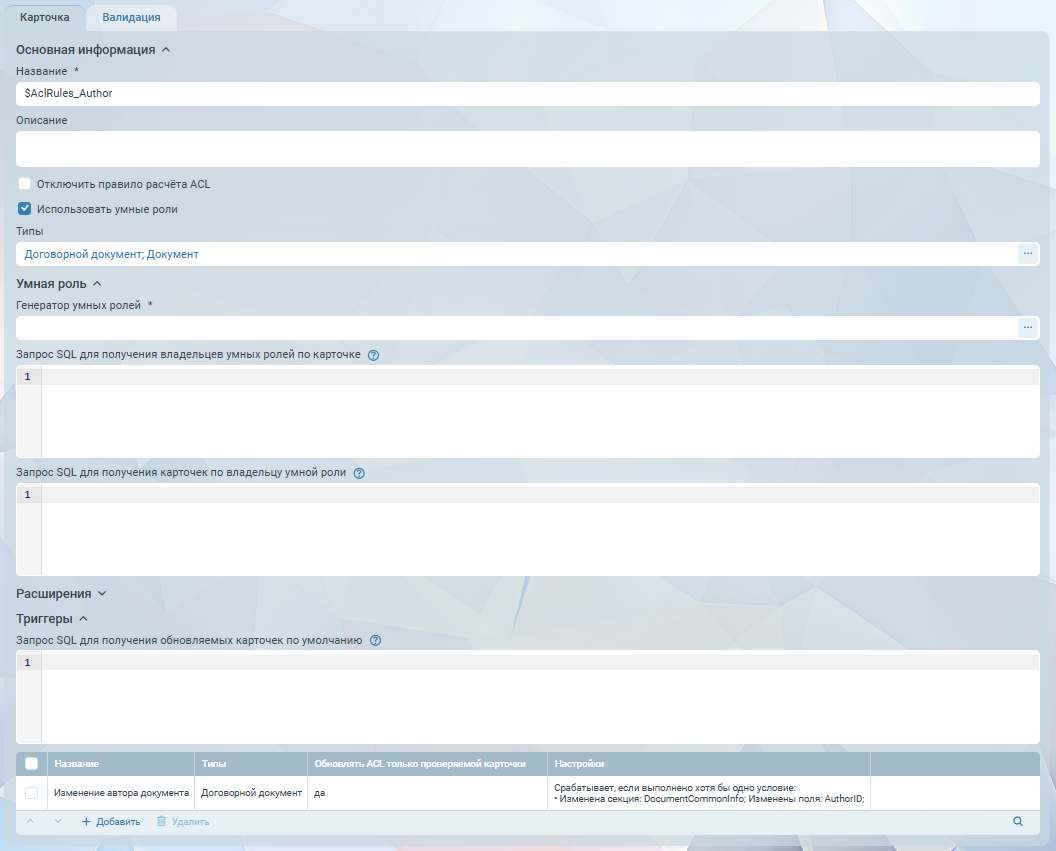Collapse the Триггеры section
Screen dimensions: 1056x851
83,619
